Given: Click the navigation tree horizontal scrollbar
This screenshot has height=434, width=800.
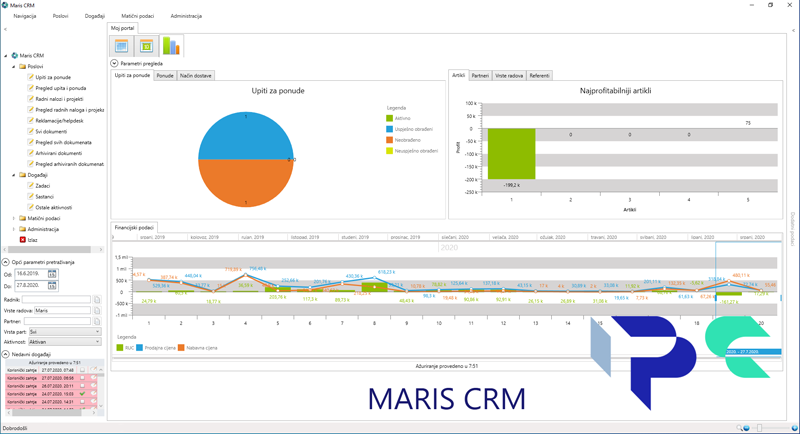Looking at the screenshot, I should tap(47, 249).
